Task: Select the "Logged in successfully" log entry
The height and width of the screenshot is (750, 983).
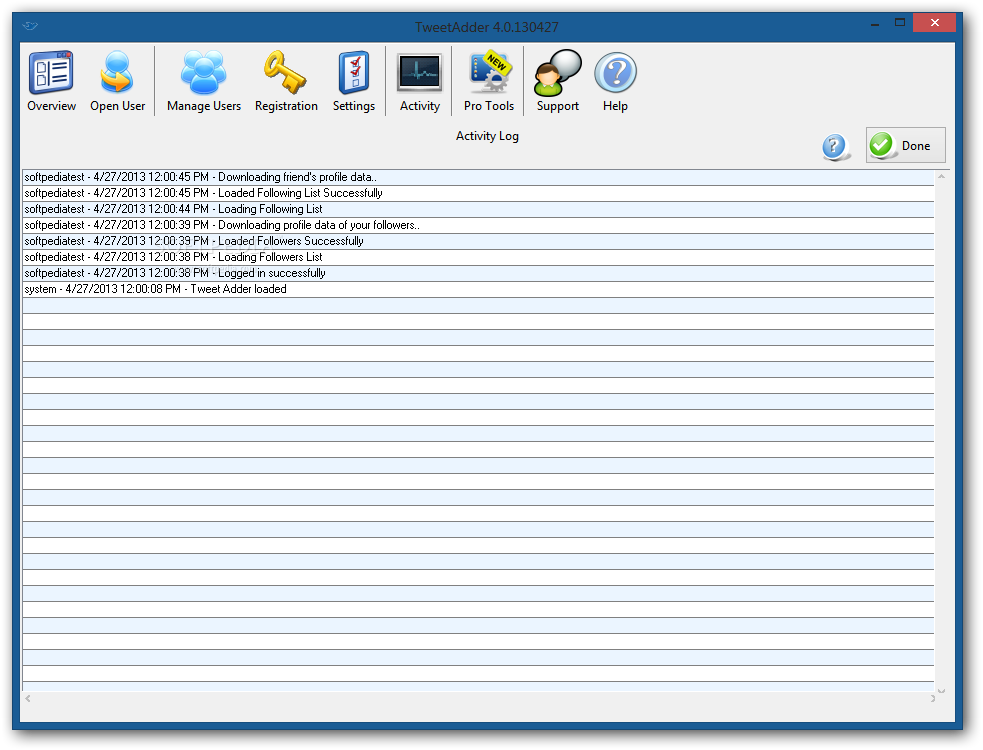Action: 478,273
